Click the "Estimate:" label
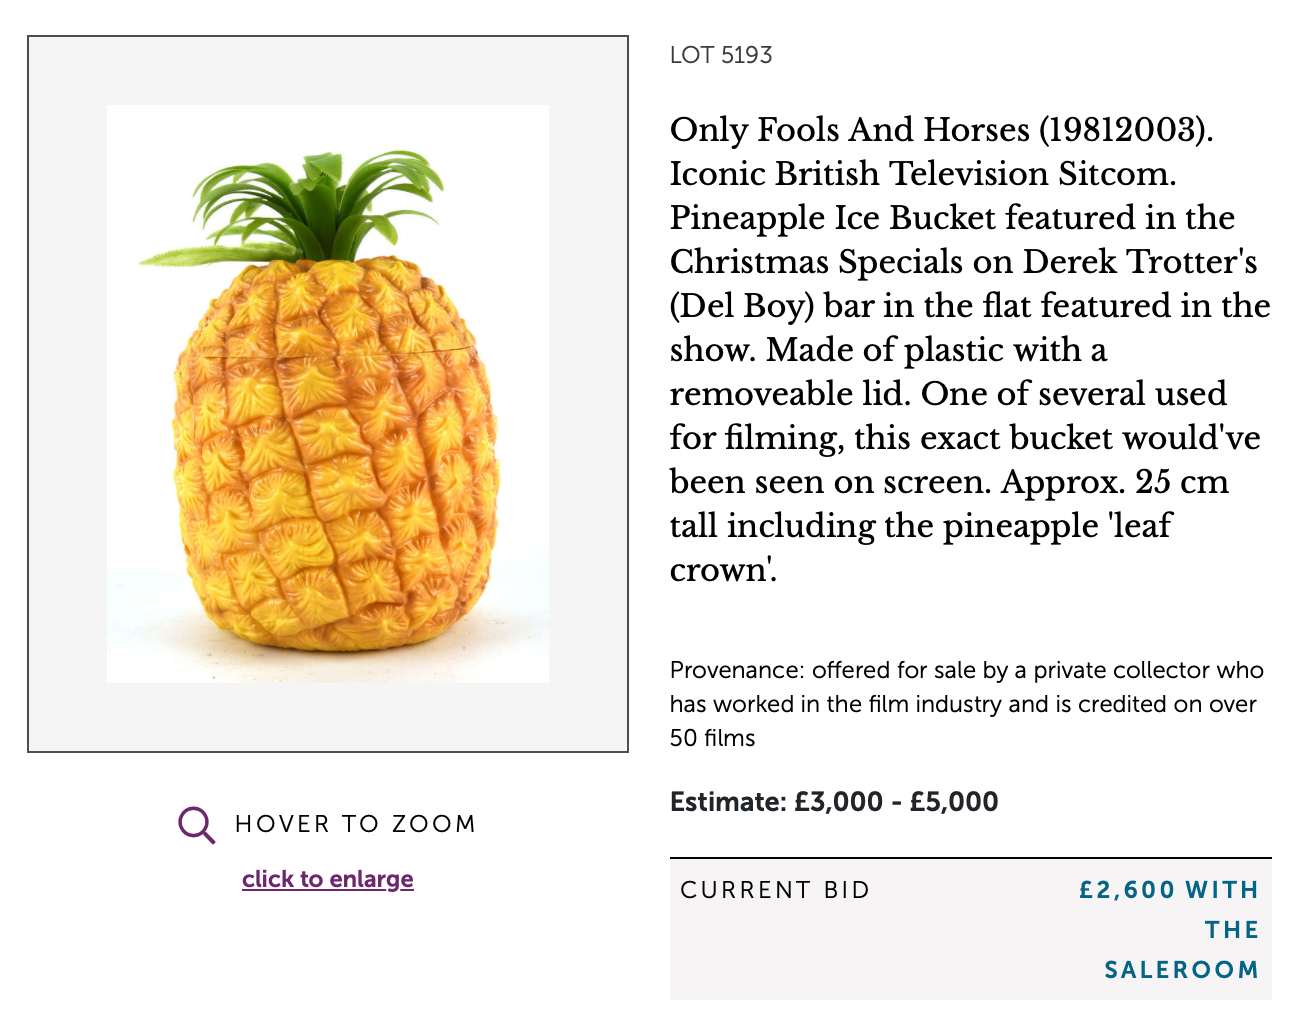1308x1014 pixels. (728, 802)
